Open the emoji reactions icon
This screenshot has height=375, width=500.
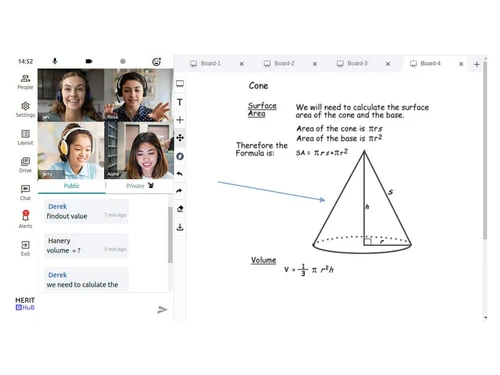[x=156, y=61]
